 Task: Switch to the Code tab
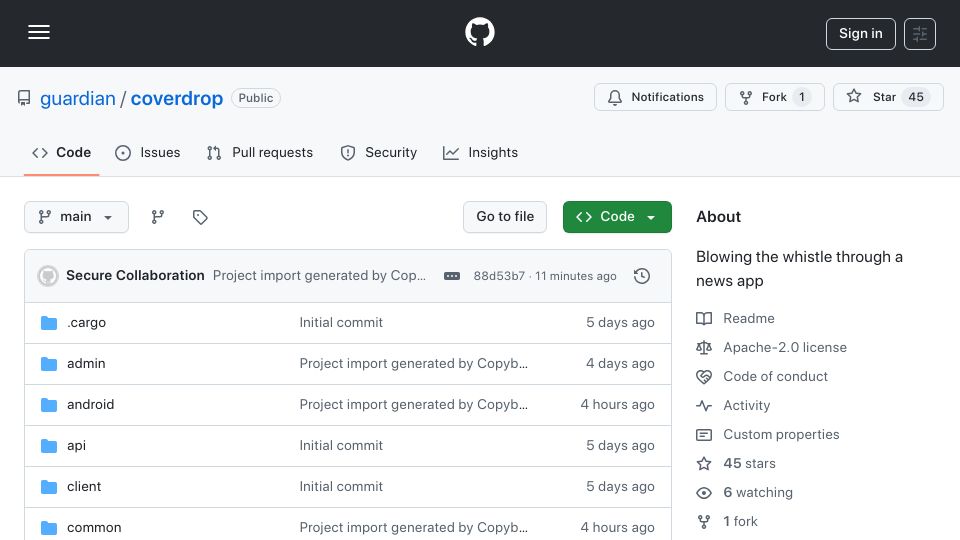point(61,152)
